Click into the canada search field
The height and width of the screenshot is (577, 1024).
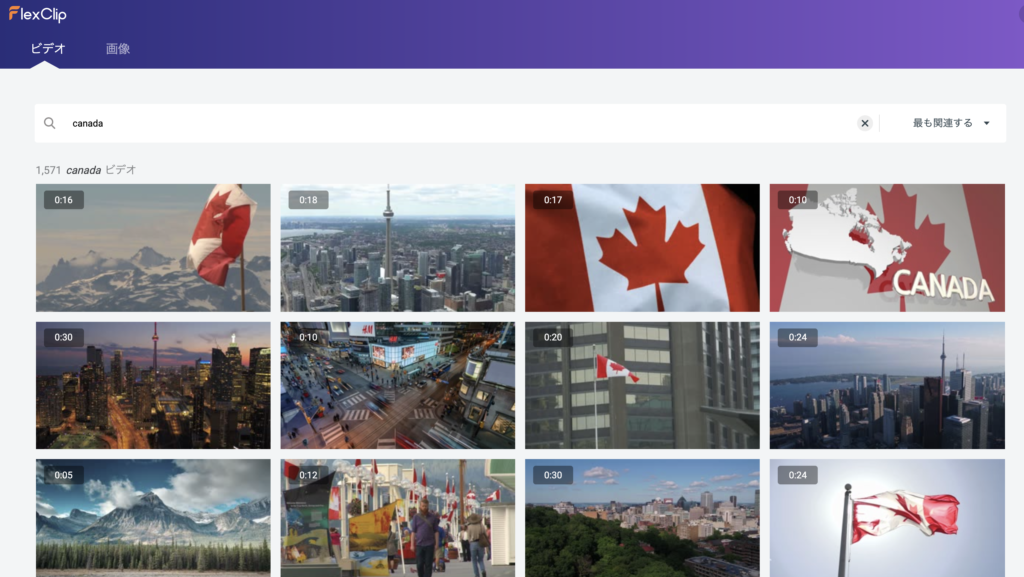457,123
